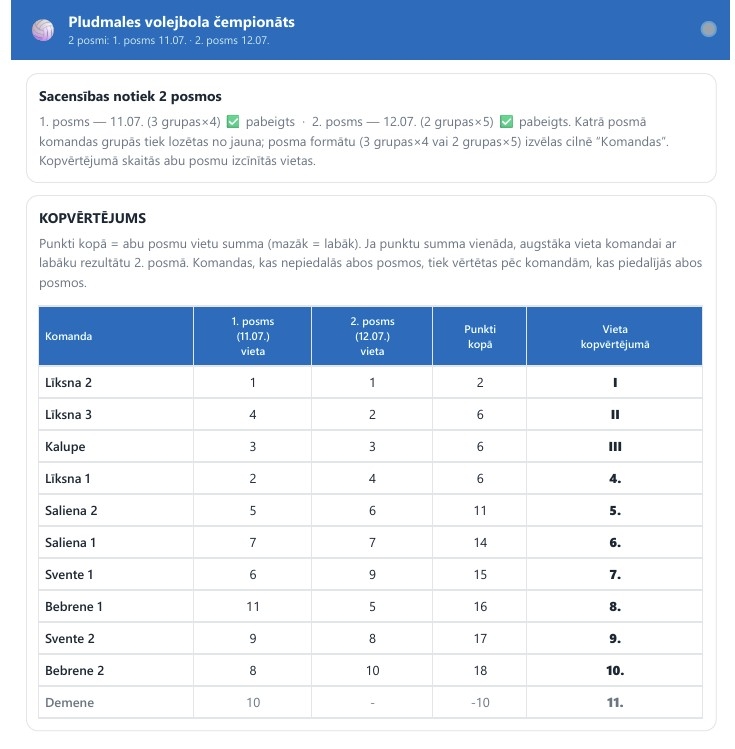Click the green checkmark after 1. posms
The height and width of the screenshot is (749, 735).
pos(233,122)
